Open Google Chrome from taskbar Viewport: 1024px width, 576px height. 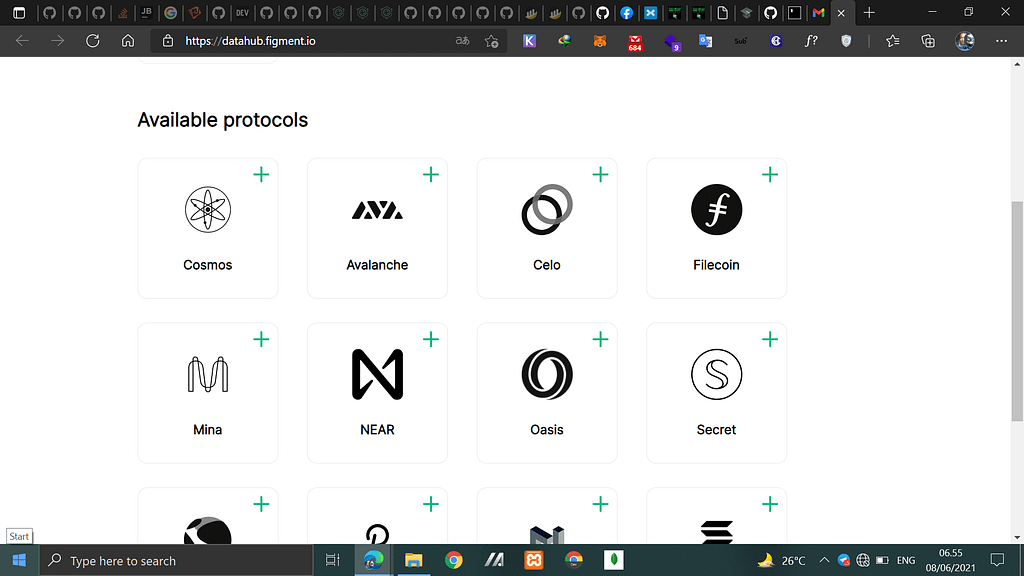point(454,560)
